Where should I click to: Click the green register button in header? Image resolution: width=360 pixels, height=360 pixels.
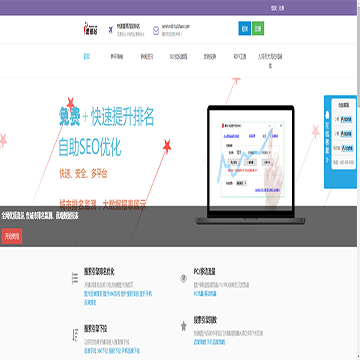click(258, 29)
